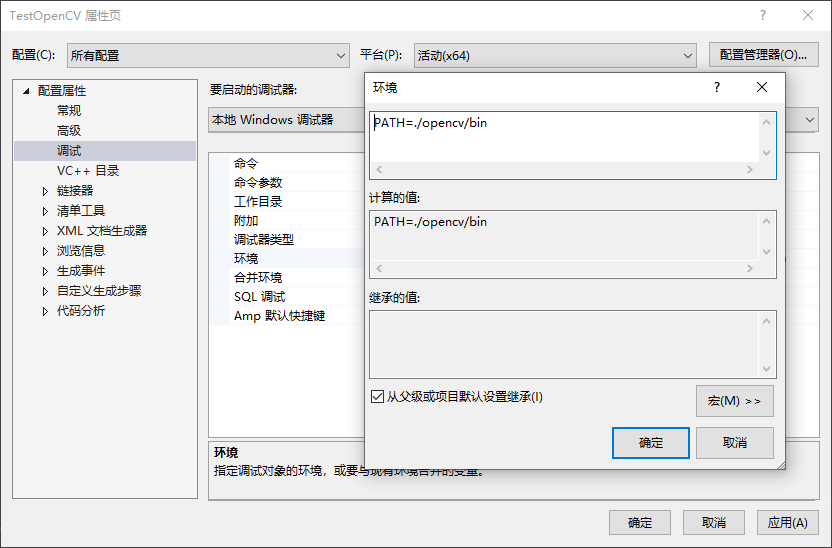The image size is (832, 548).
Task: Expand the 清单工具 tree node arrow
Action: [x=45, y=211]
